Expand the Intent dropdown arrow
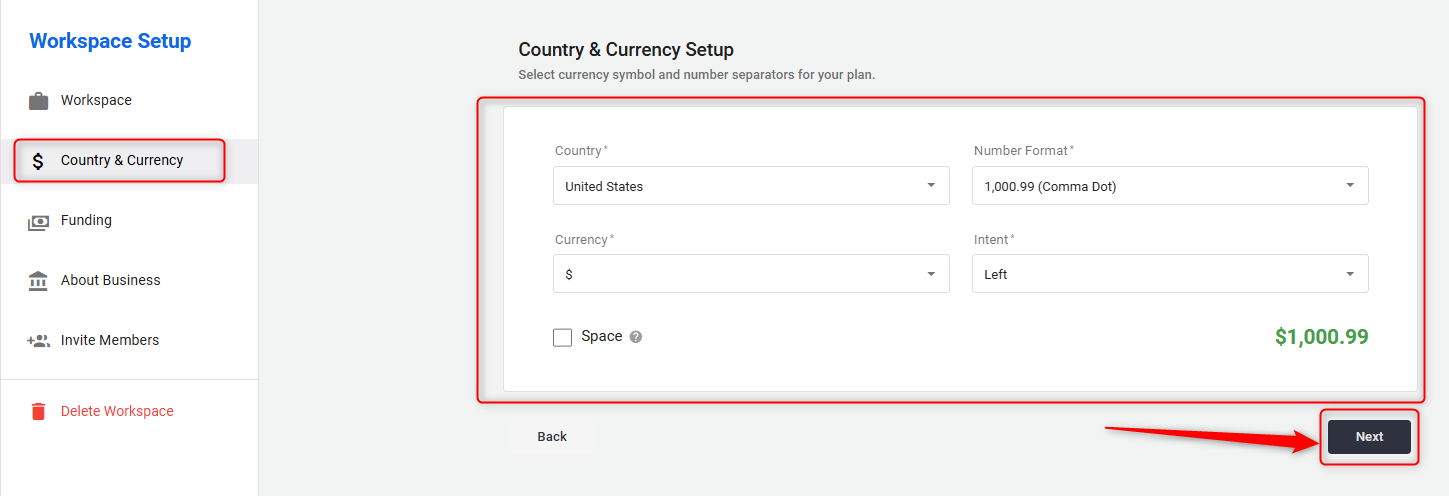This screenshot has height=496, width=1449. (1349, 274)
